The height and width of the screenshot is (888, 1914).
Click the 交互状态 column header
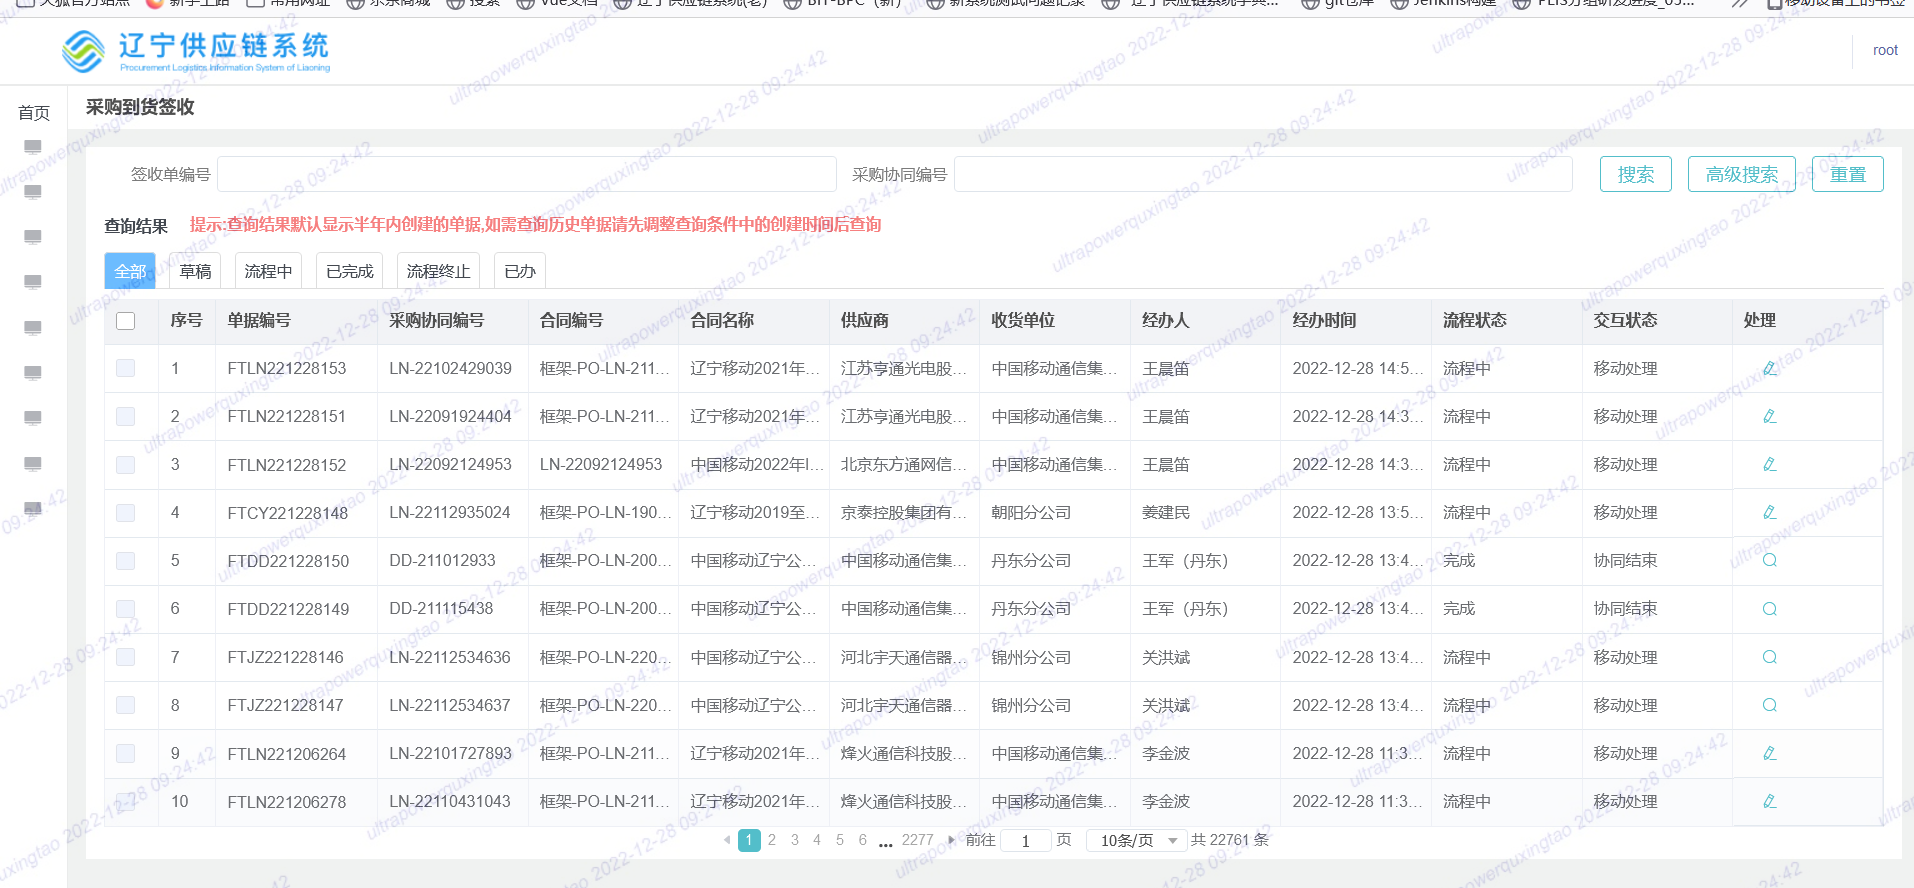[x=1625, y=320]
